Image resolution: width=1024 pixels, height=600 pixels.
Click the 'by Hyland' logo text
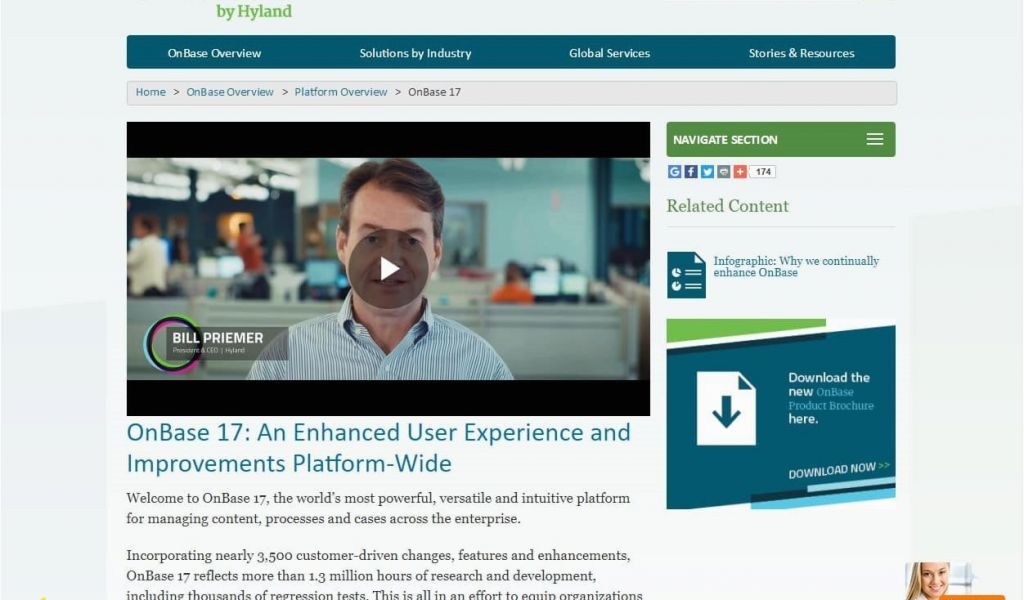pos(254,11)
